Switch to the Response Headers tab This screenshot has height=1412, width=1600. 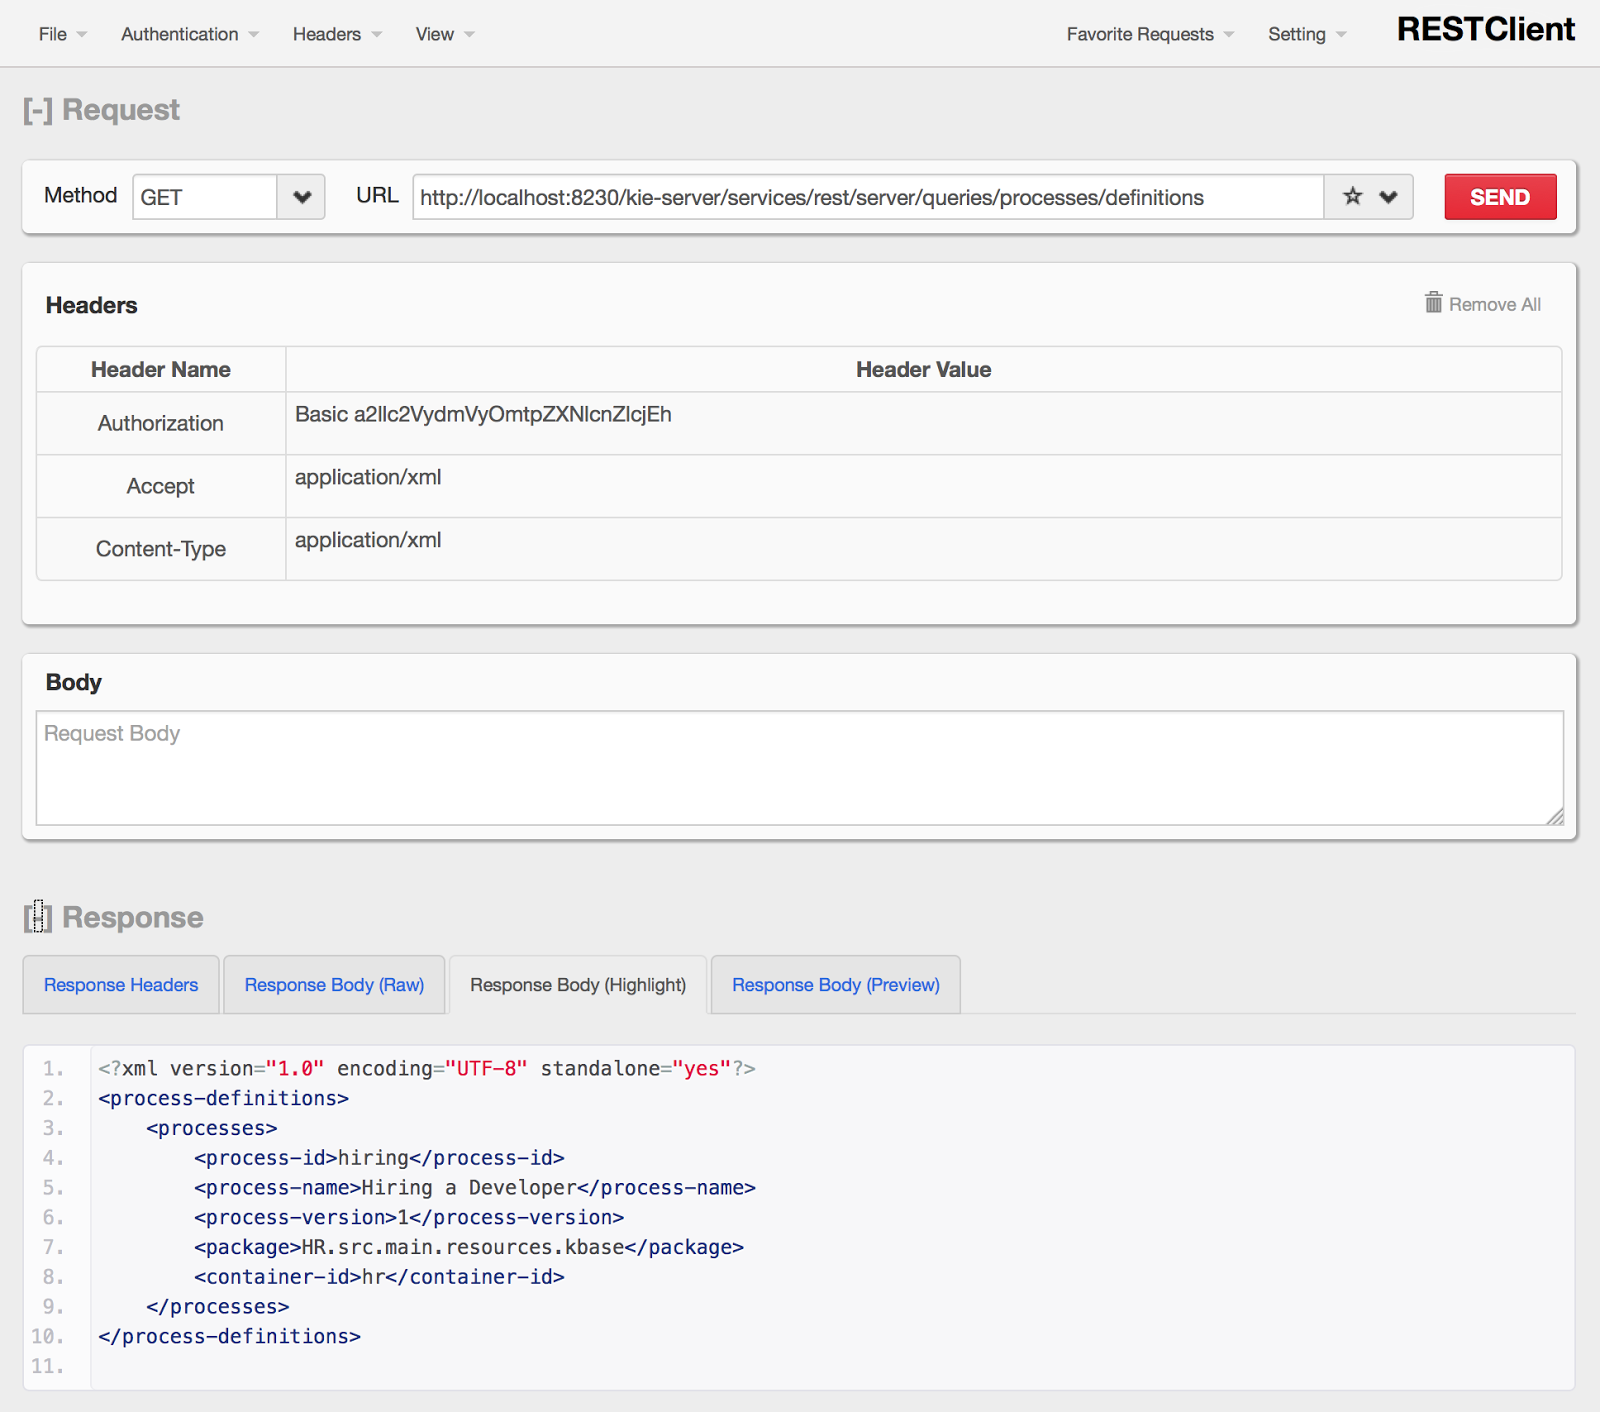coord(121,985)
